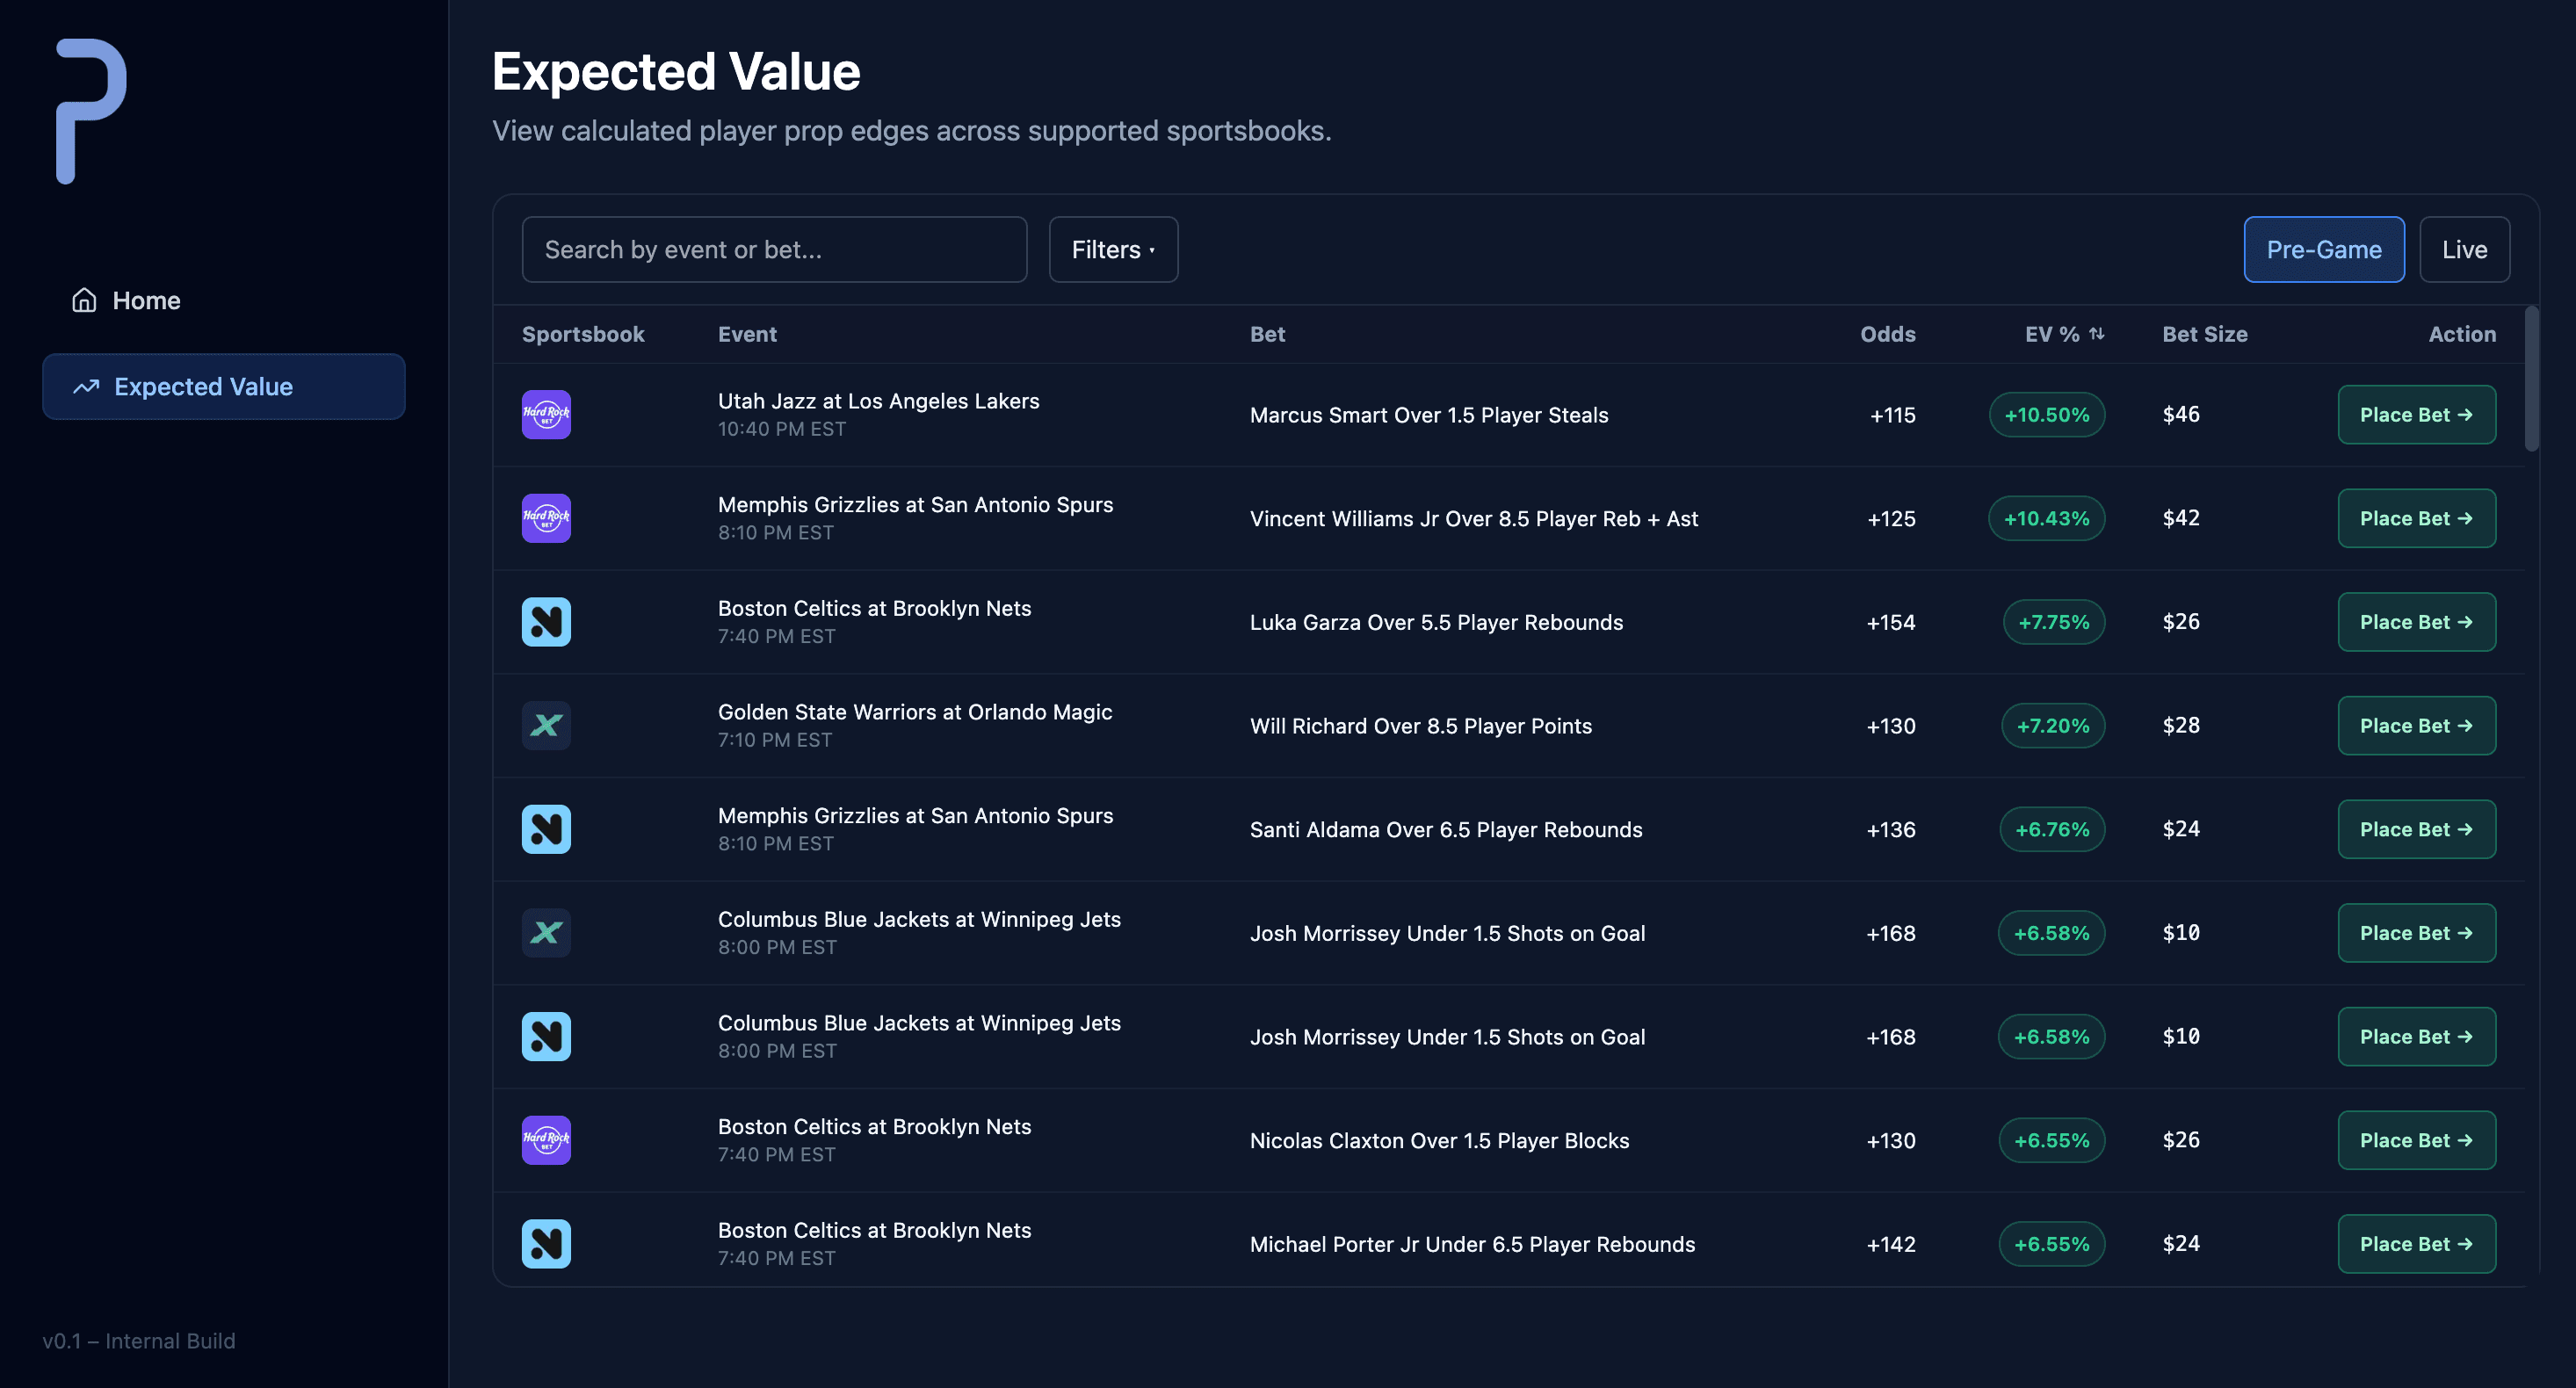Switch to Pre-Game mode
Image resolution: width=2576 pixels, height=1388 pixels.
point(2323,249)
